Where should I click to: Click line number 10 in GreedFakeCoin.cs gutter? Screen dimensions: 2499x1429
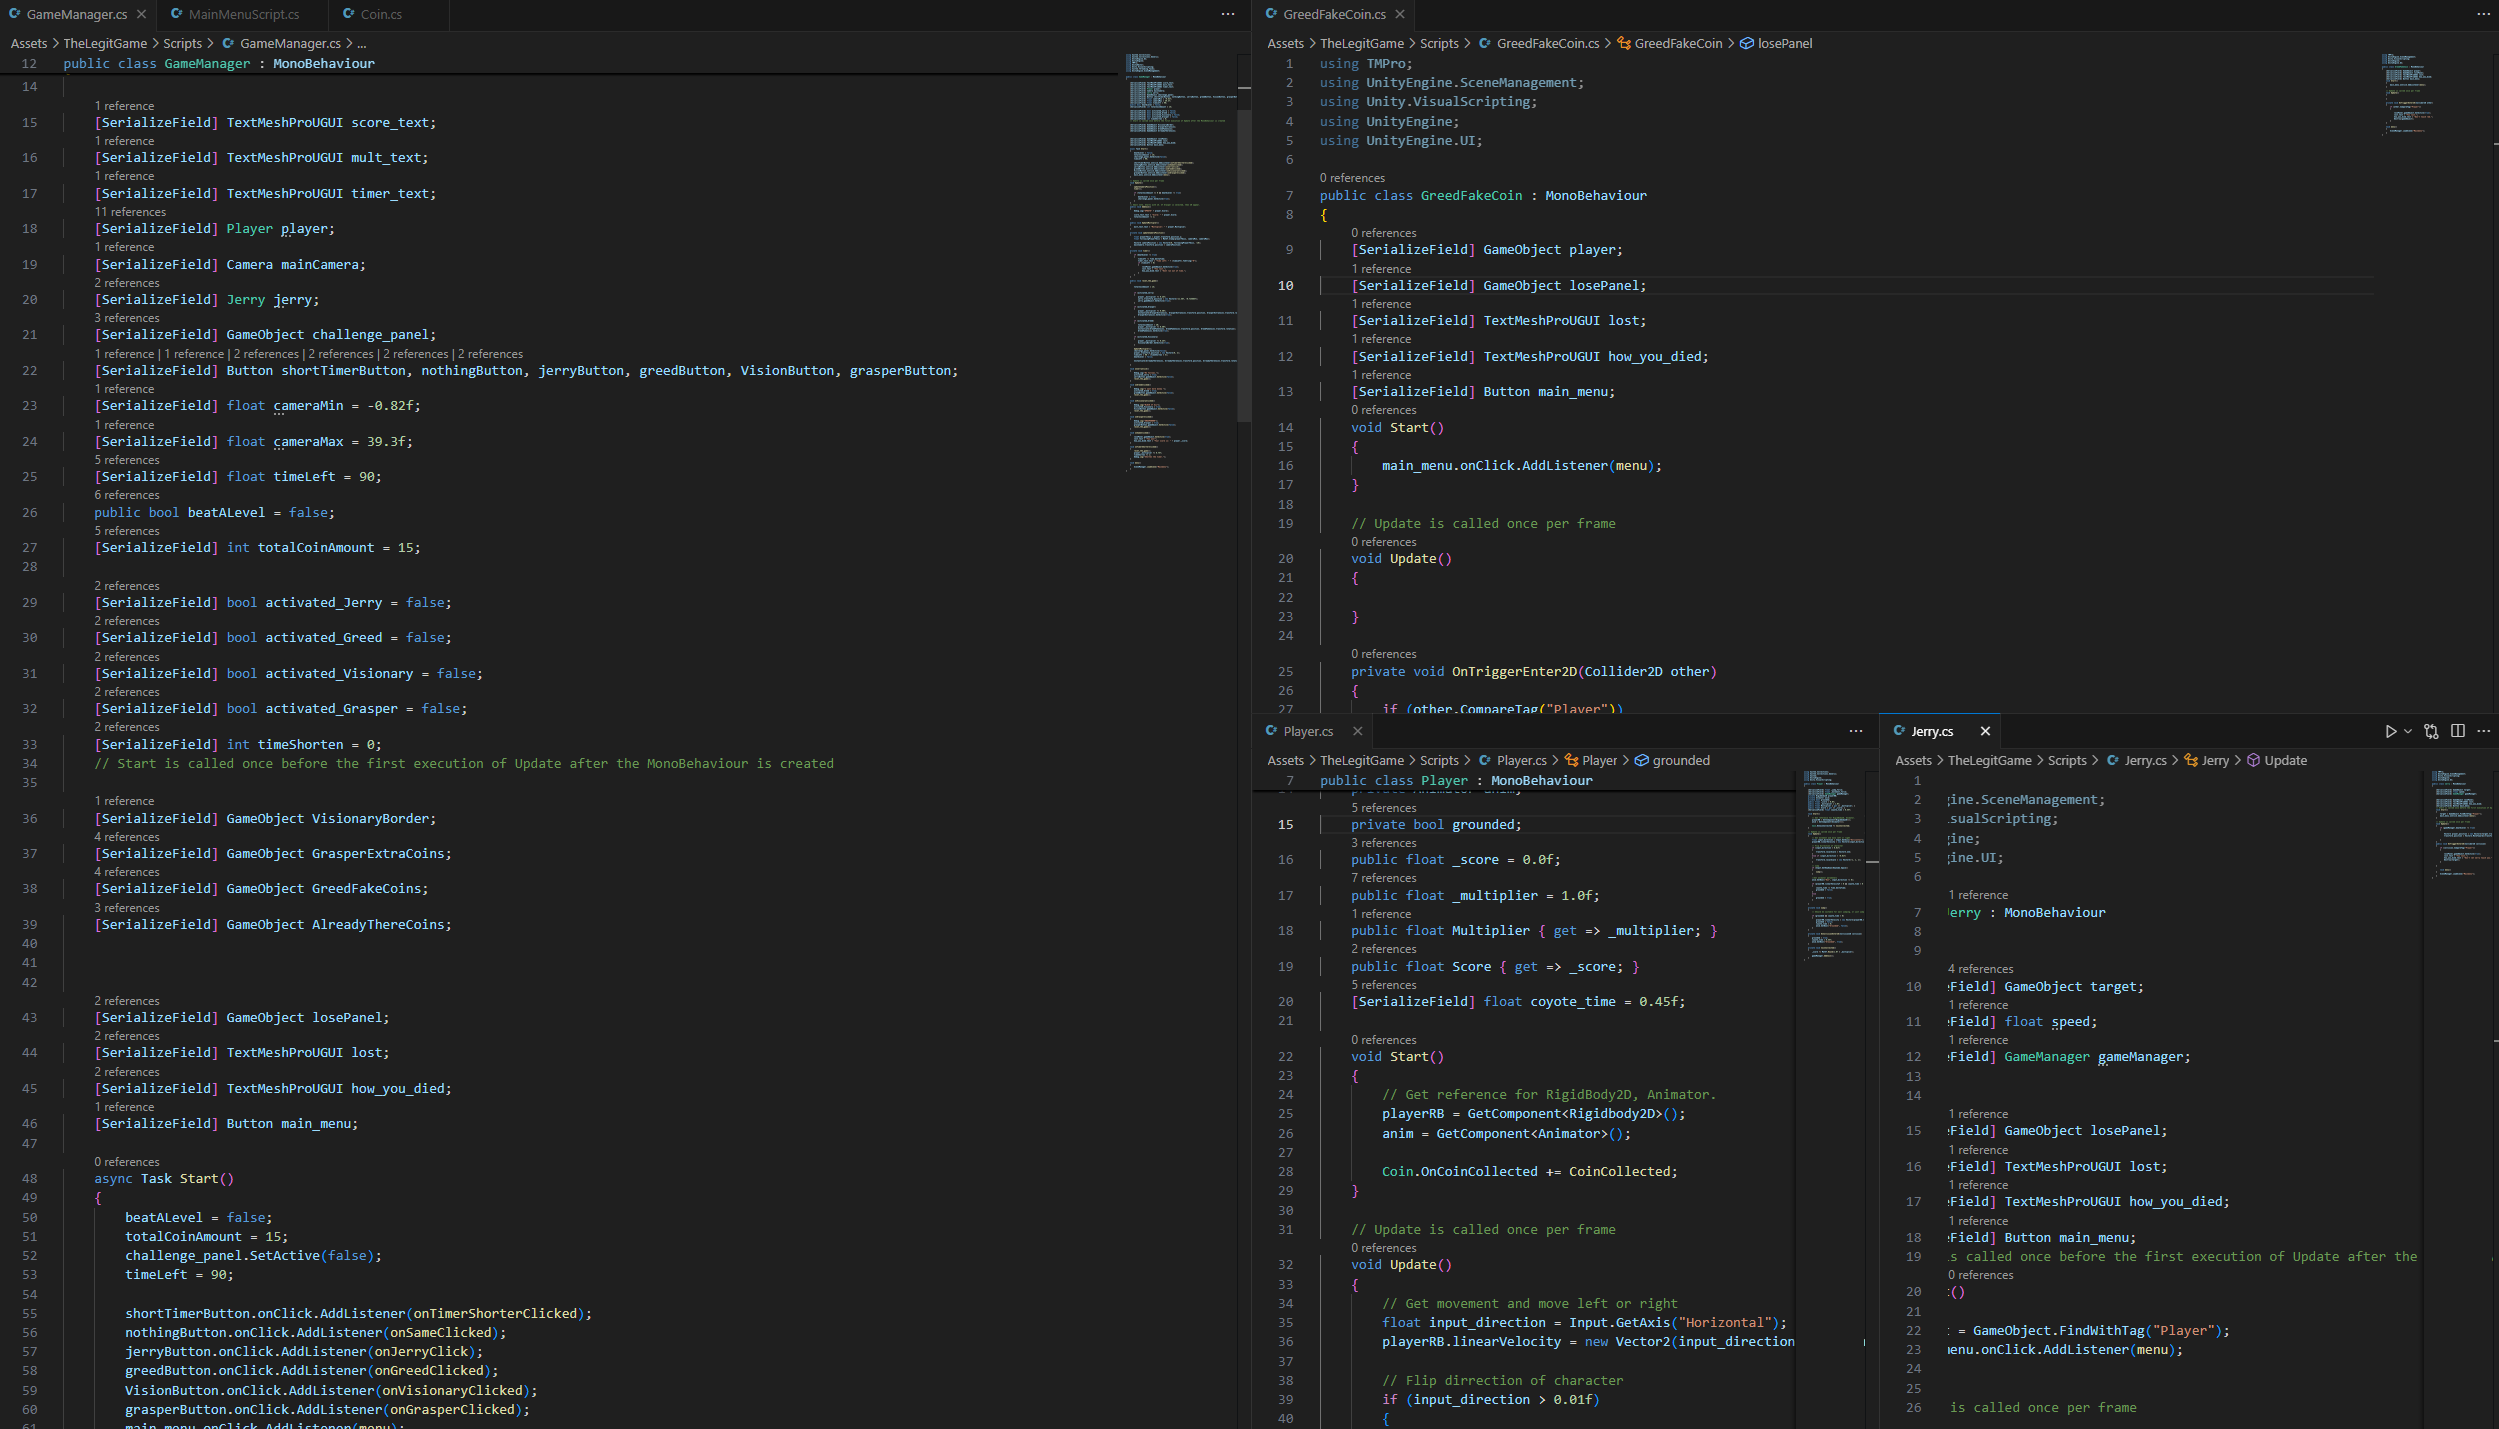tap(1285, 286)
